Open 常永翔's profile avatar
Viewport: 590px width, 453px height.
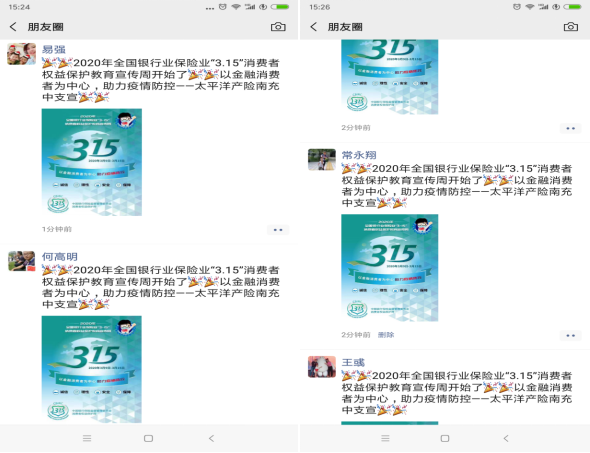pos(322,160)
